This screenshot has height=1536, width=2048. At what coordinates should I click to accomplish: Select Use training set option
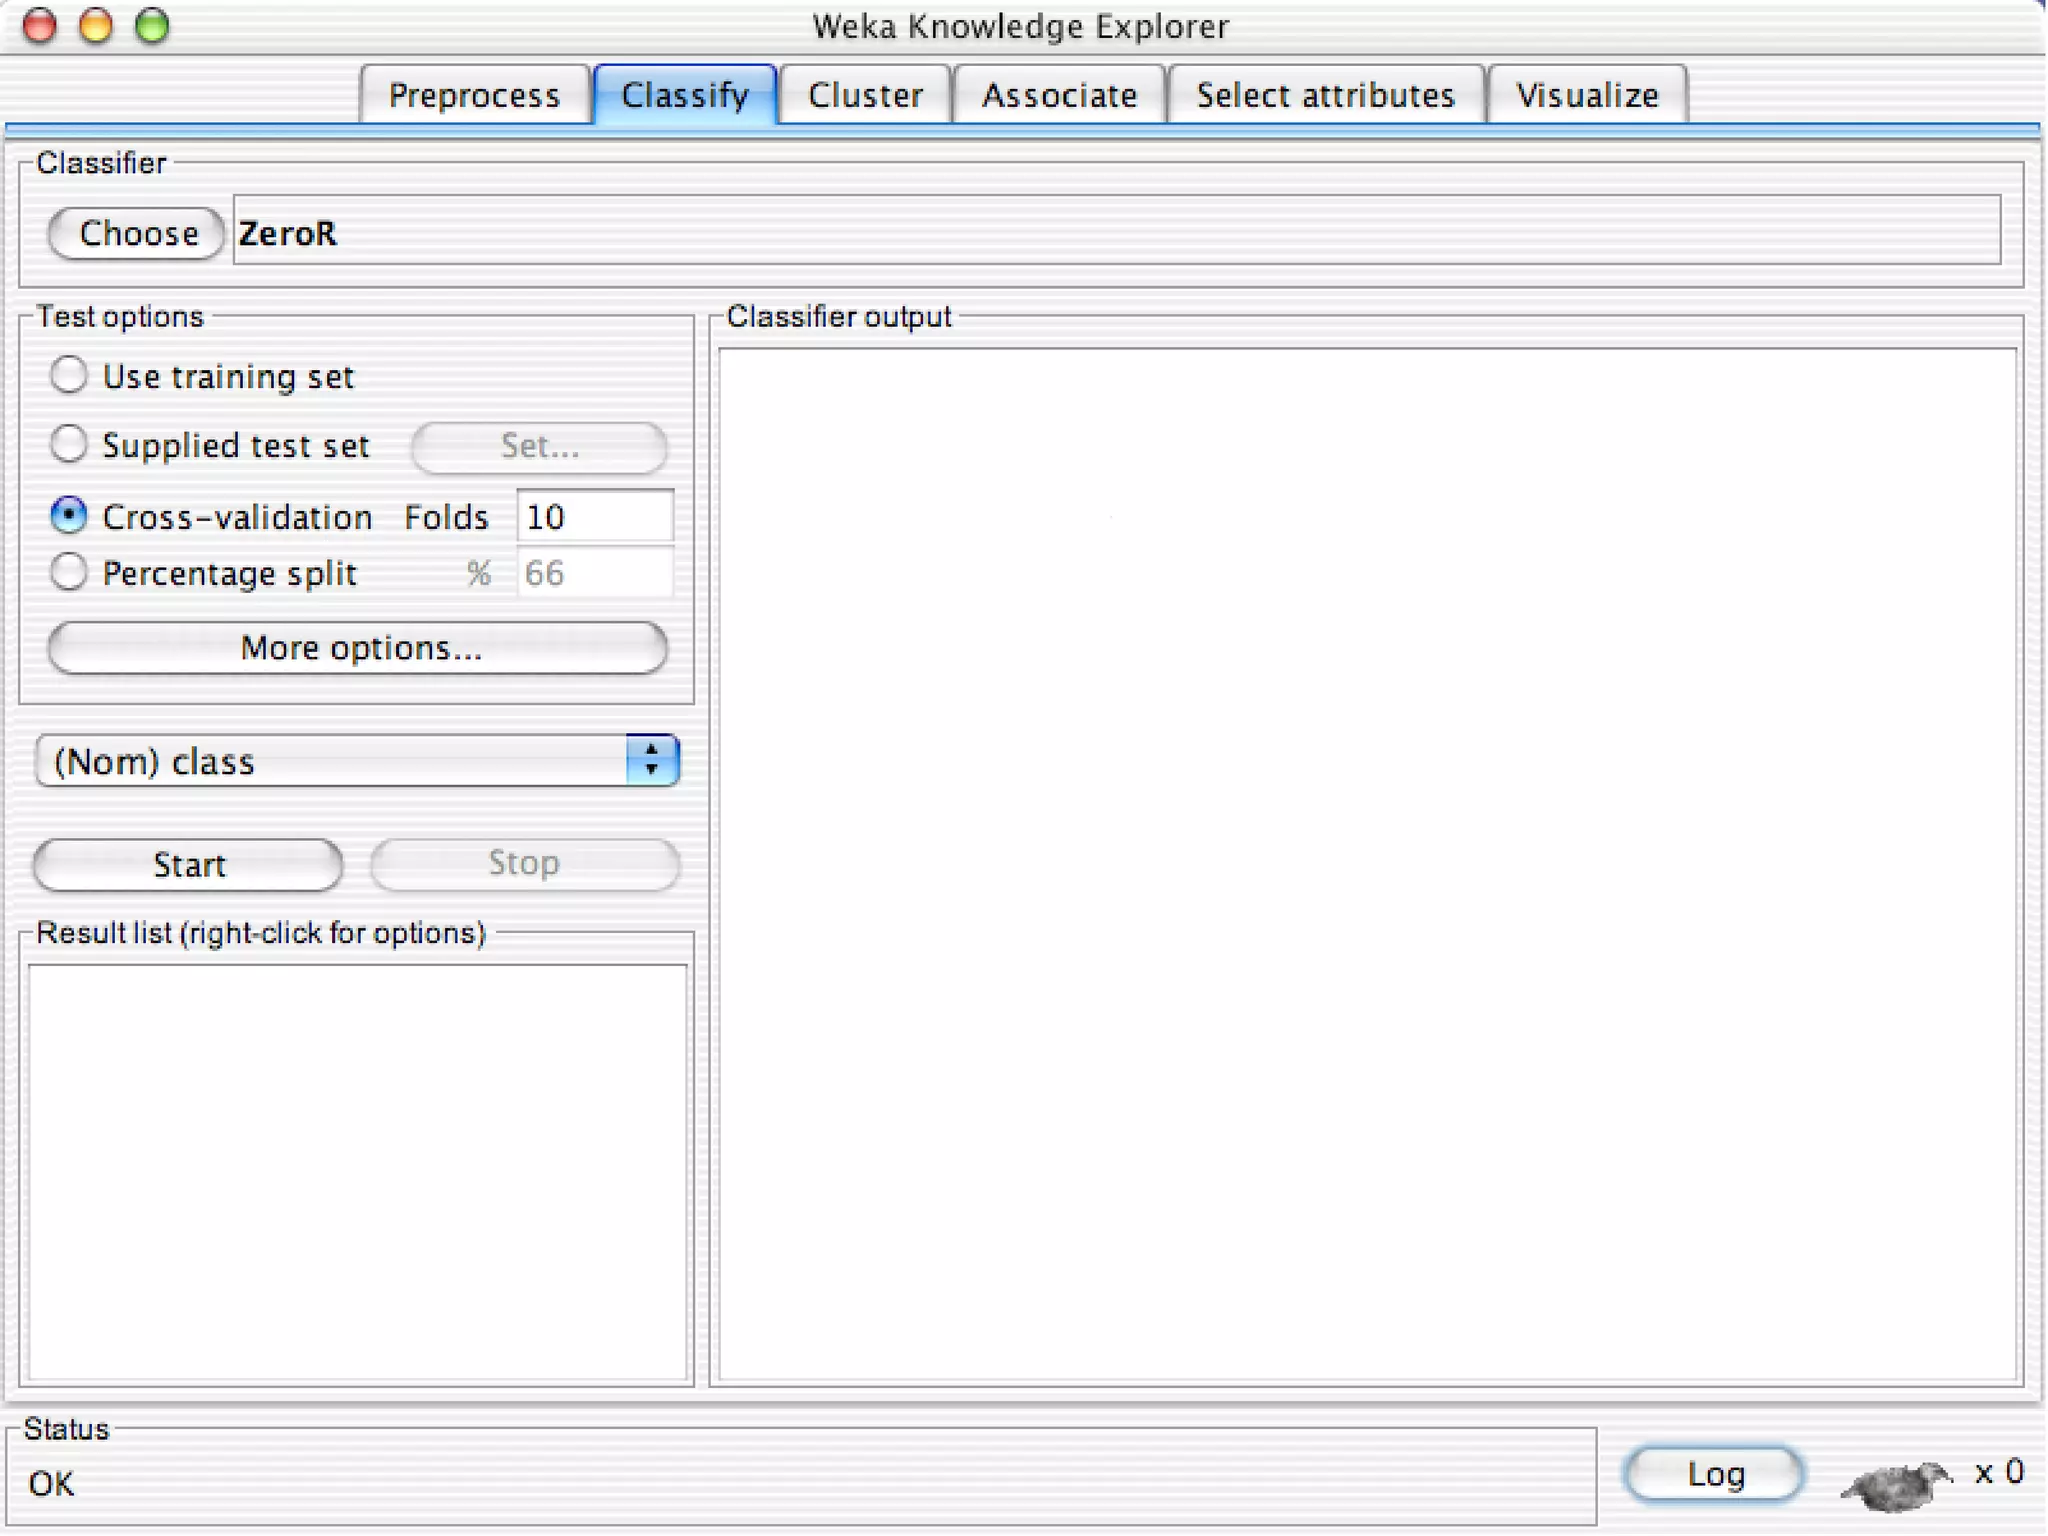pyautogui.click(x=69, y=376)
